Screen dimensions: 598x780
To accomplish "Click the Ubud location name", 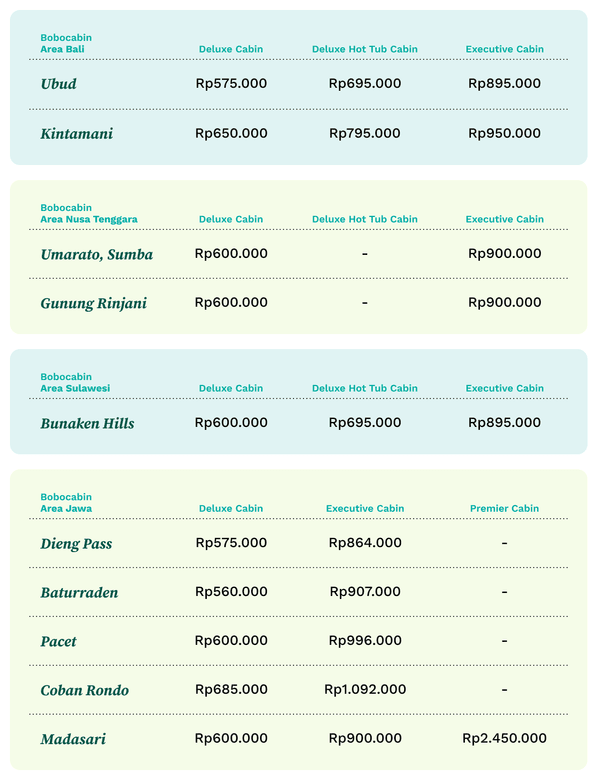I will (59, 84).
